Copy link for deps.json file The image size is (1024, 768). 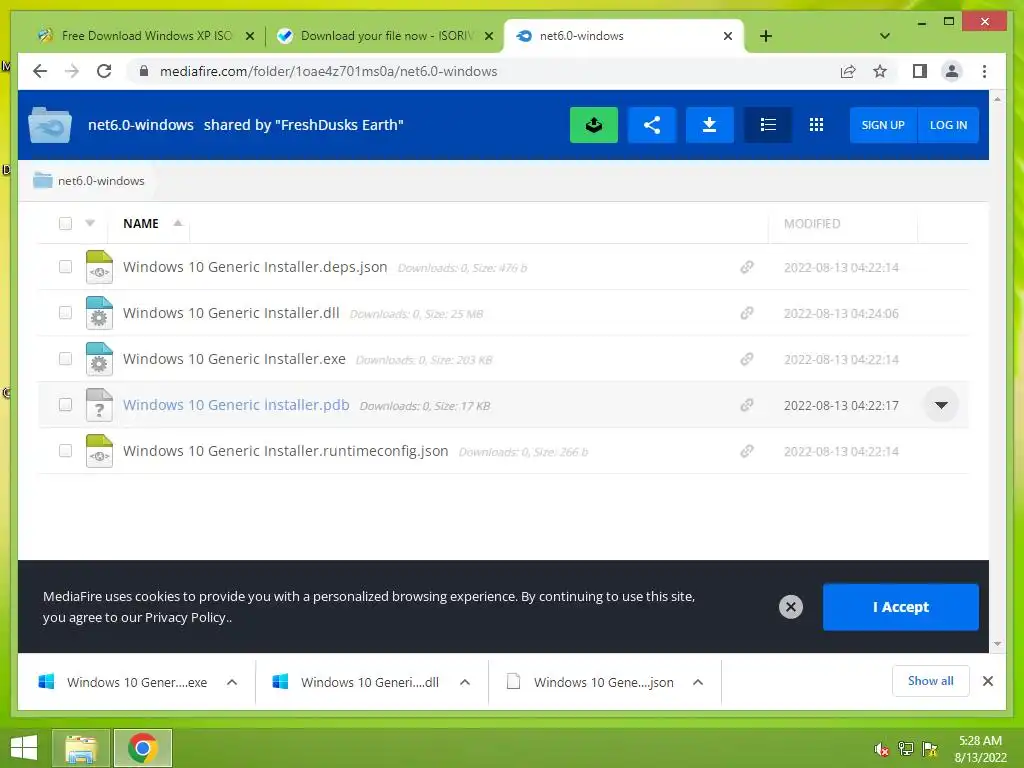[x=747, y=267]
